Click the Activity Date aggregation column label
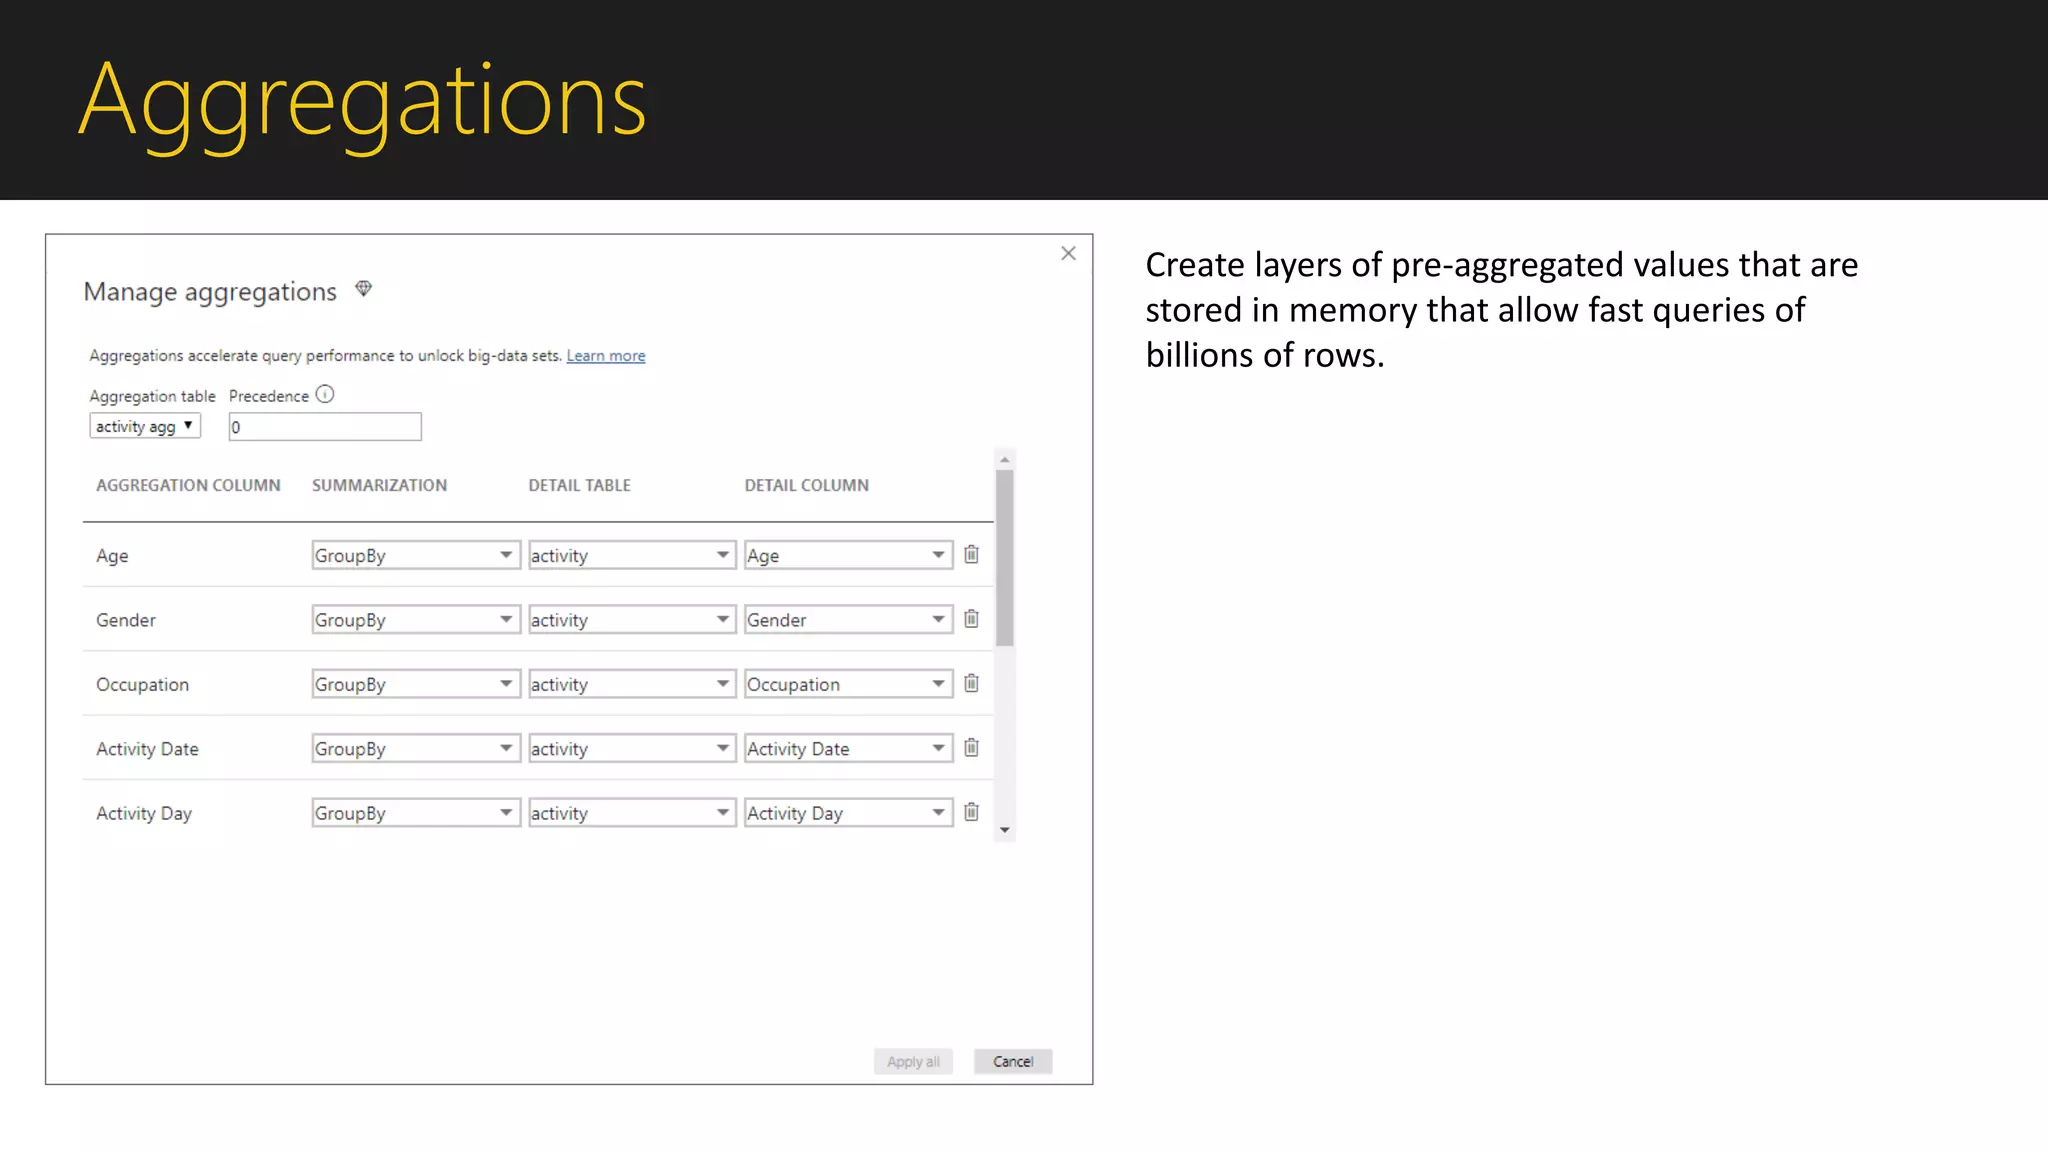The image size is (2048, 1152). point(147,749)
